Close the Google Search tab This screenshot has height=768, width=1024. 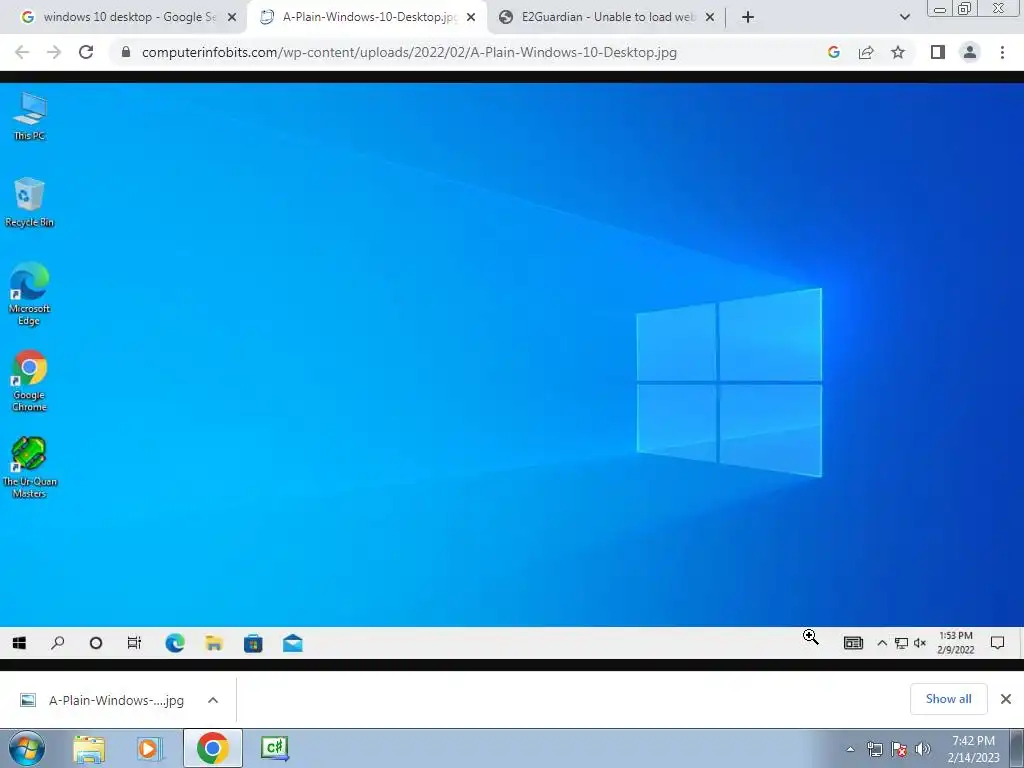click(232, 17)
